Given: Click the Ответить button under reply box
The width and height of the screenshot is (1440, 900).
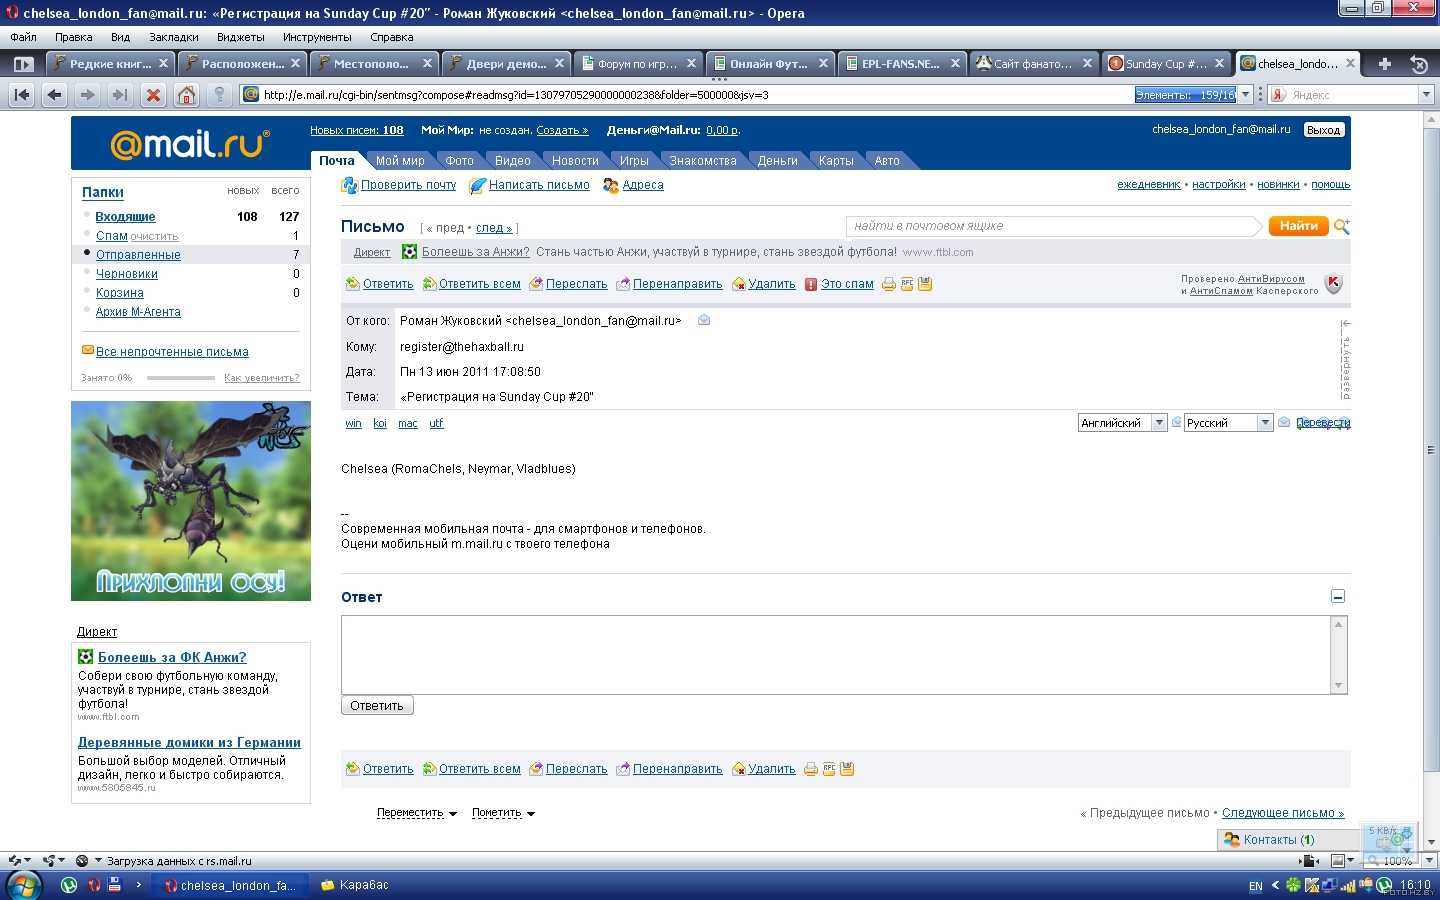Looking at the screenshot, I should click(377, 706).
